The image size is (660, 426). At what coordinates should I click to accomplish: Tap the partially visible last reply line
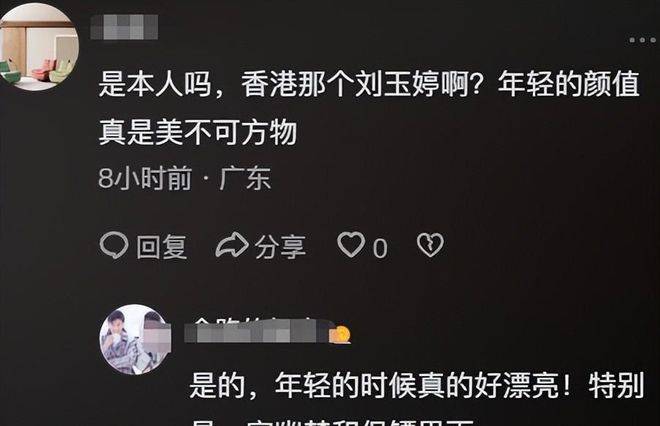pyautogui.click(x=335, y=421)
